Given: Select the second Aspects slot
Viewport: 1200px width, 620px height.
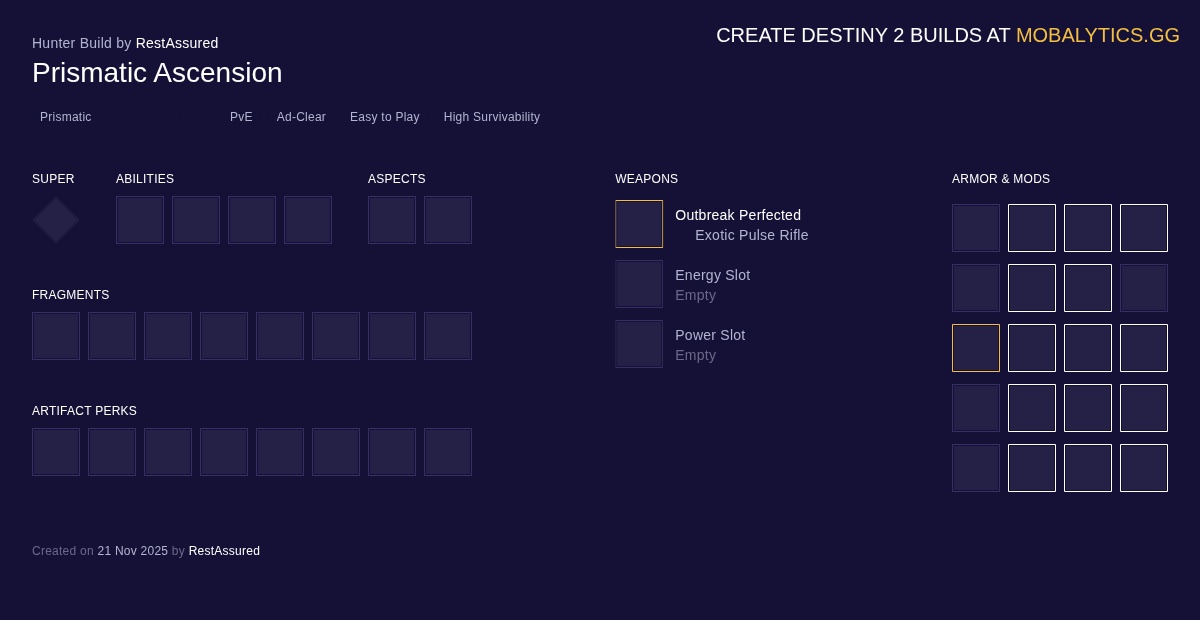Looking at the screenshot, I should (448, 220).
